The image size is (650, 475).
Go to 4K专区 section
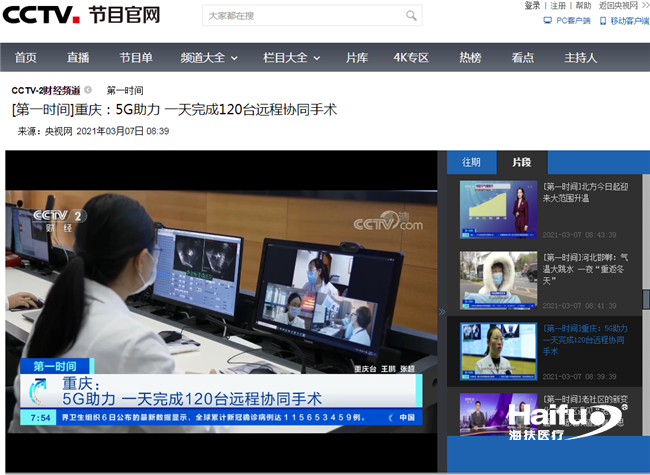tap(410, 58)
